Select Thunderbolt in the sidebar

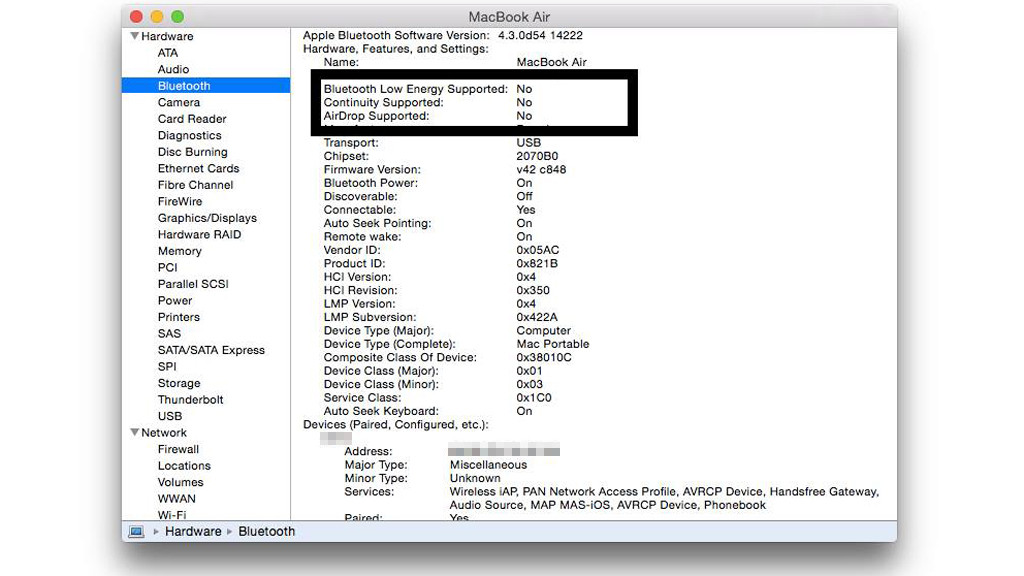coord(191,399)
